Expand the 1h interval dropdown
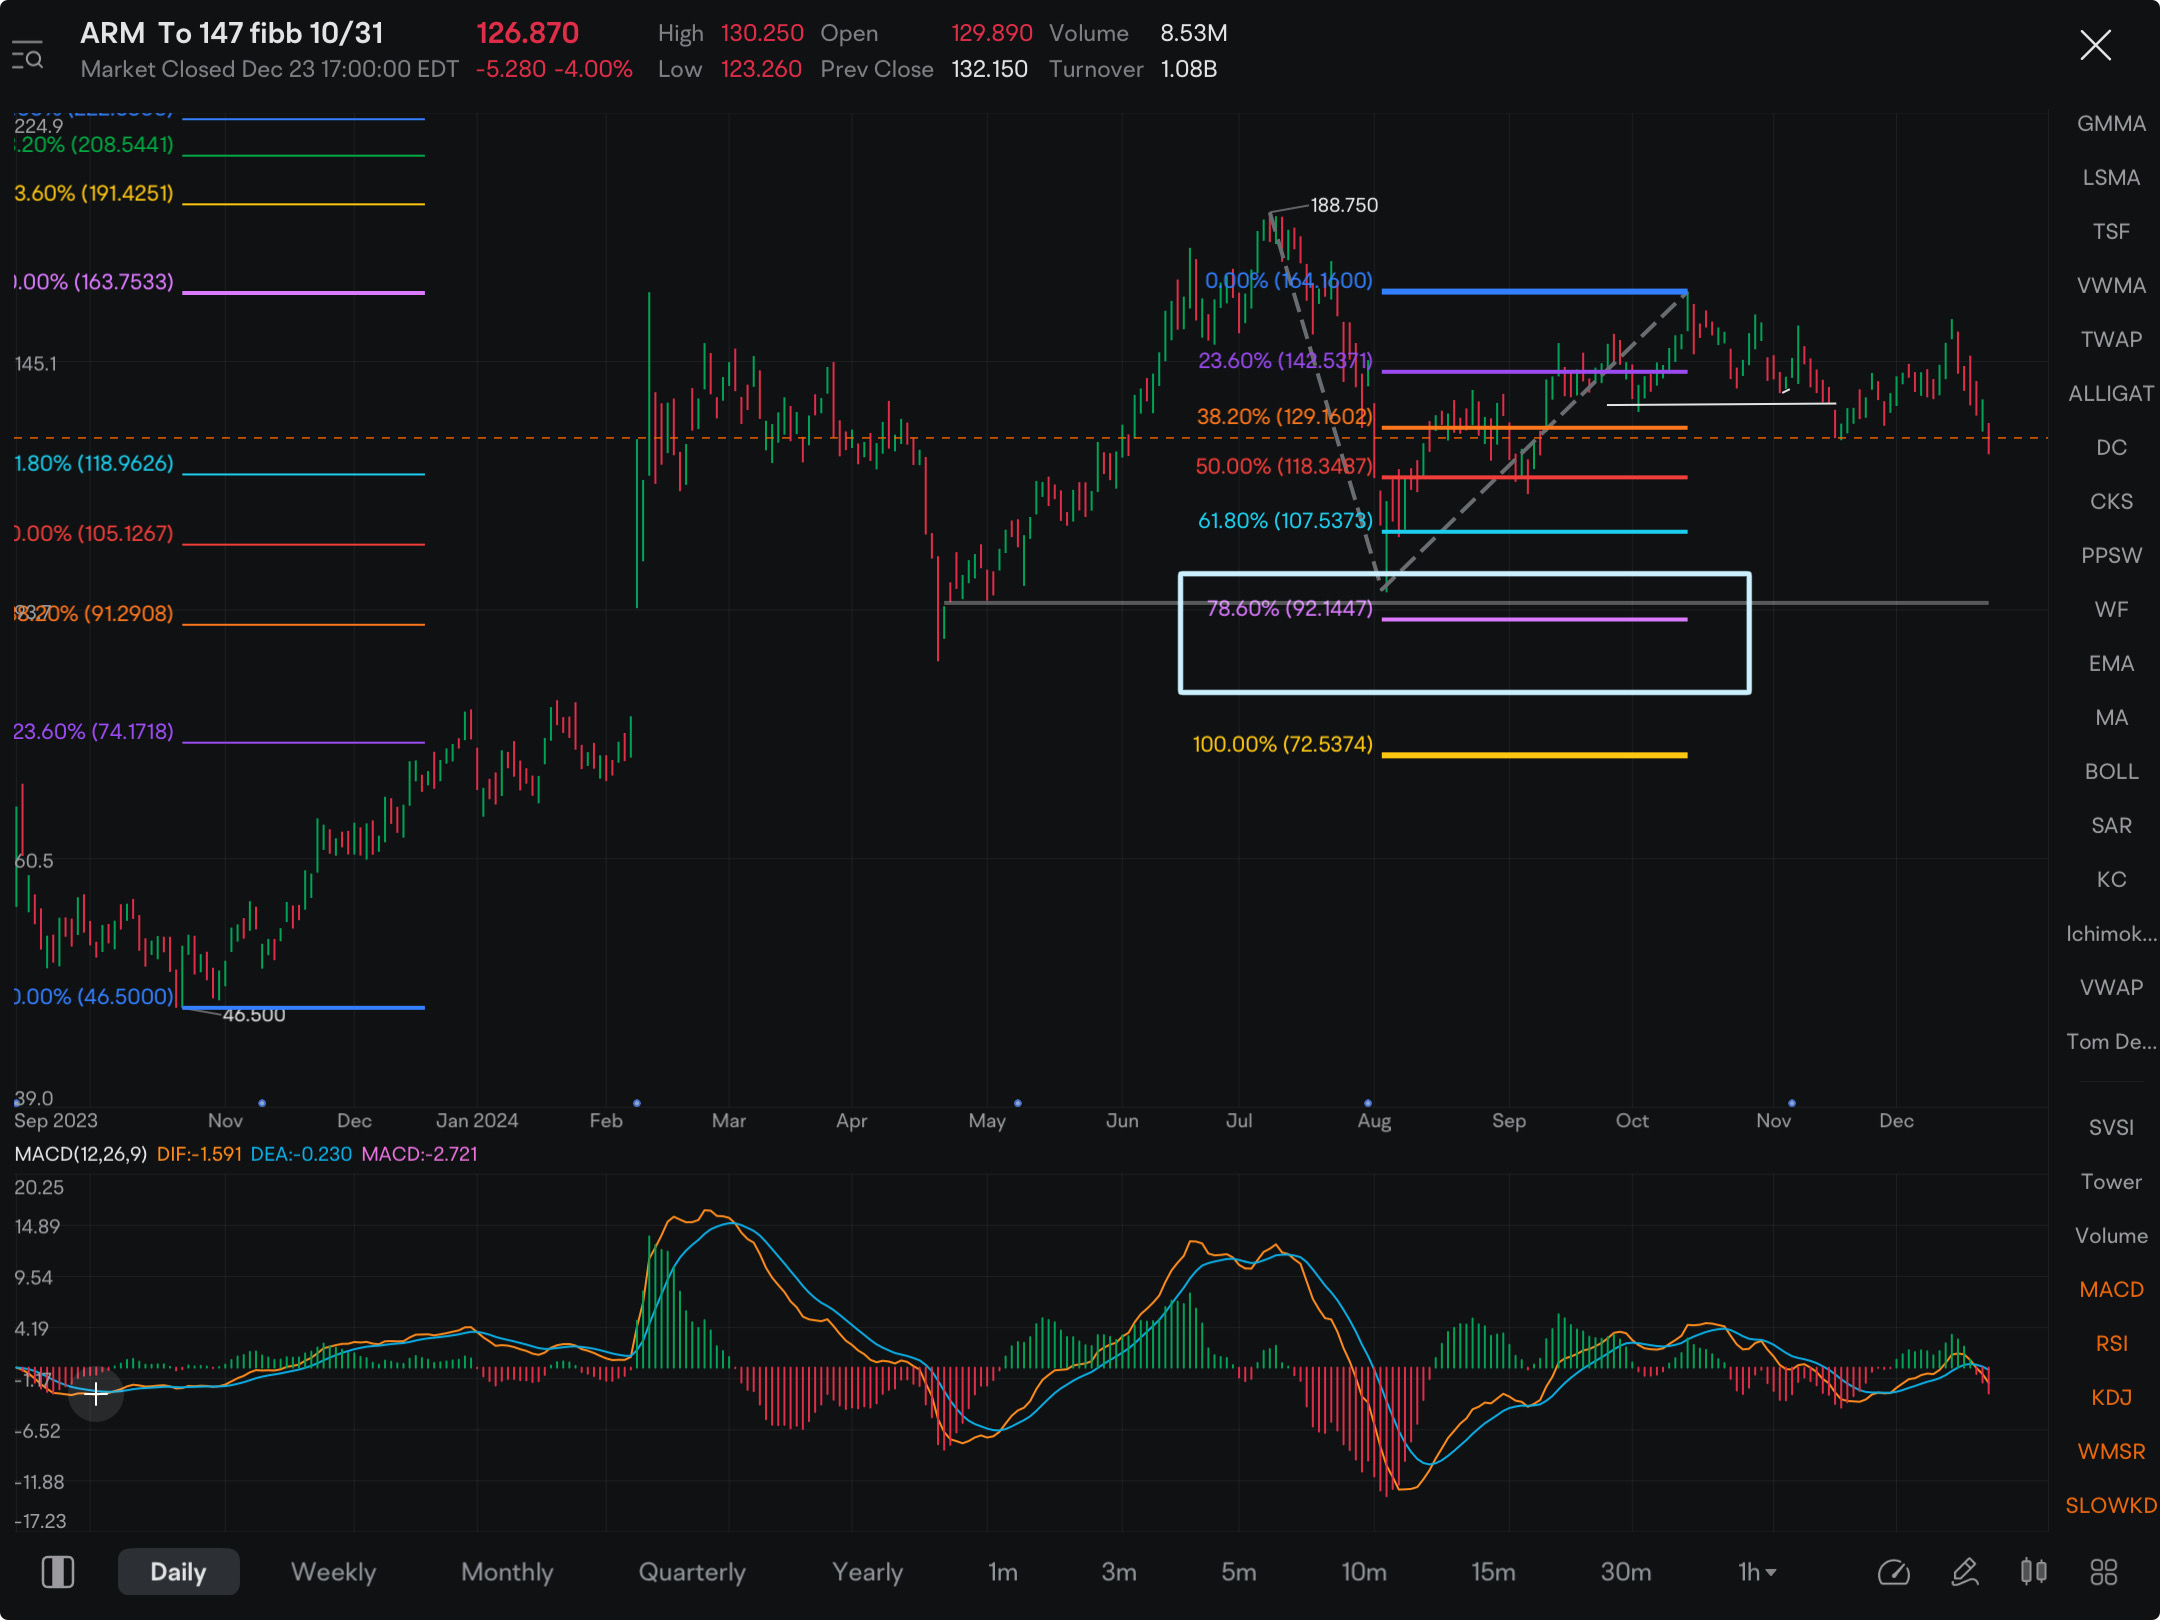The height and width of the screenshot is (1620, 2160). 1757,1572
